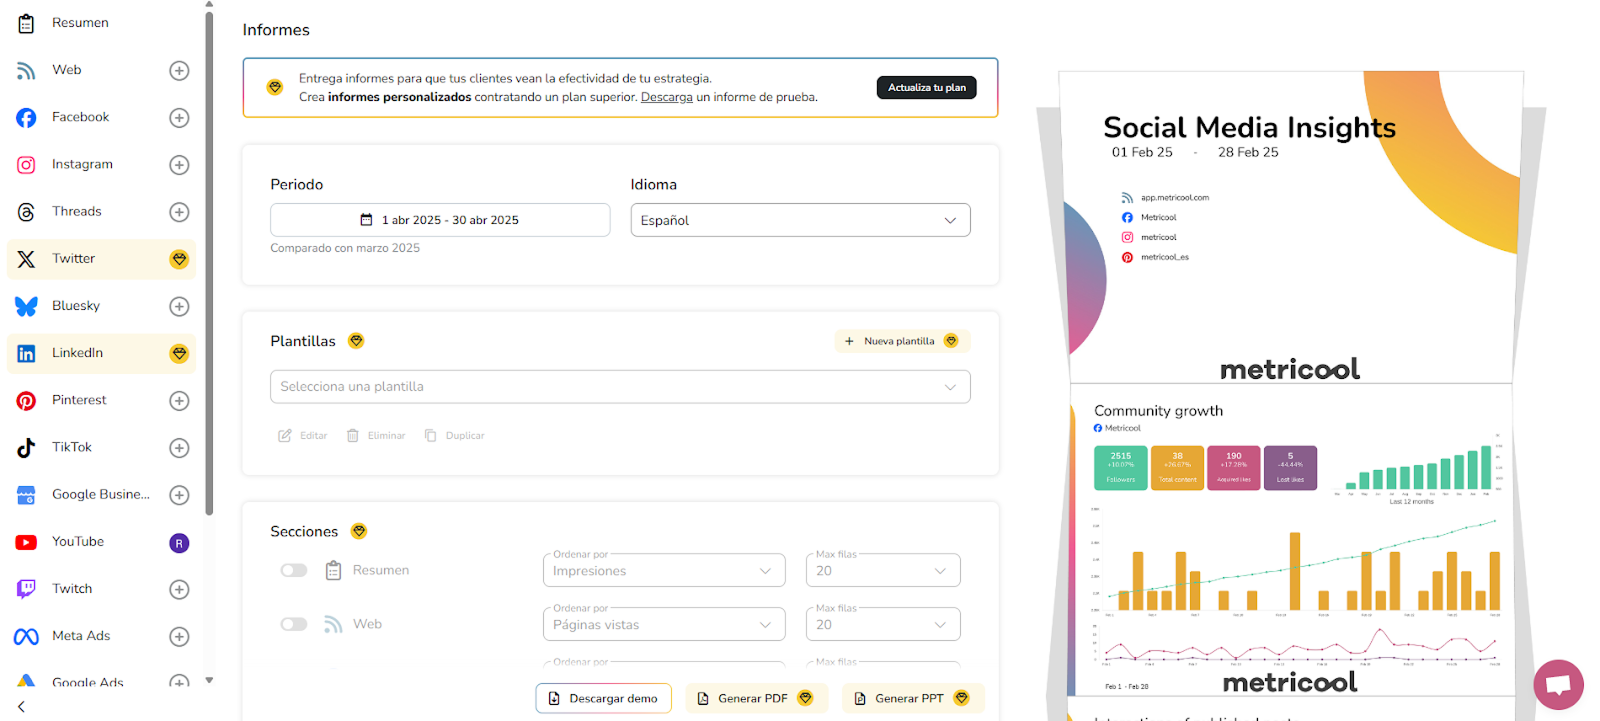Click the Facebook logo in the sidebar
The image size is (1600, 721).
pyautogui.click(x=26, y=118)
